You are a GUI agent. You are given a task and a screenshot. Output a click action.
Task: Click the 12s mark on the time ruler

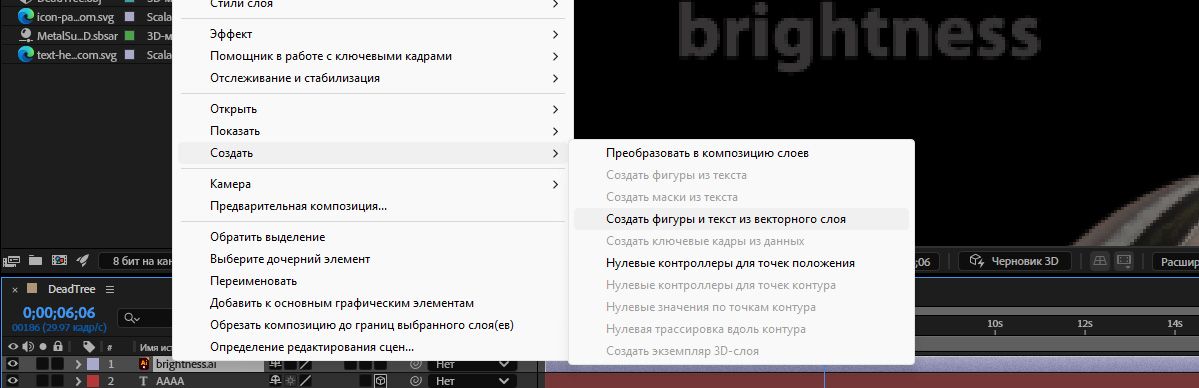click(x=1084, y=324)
